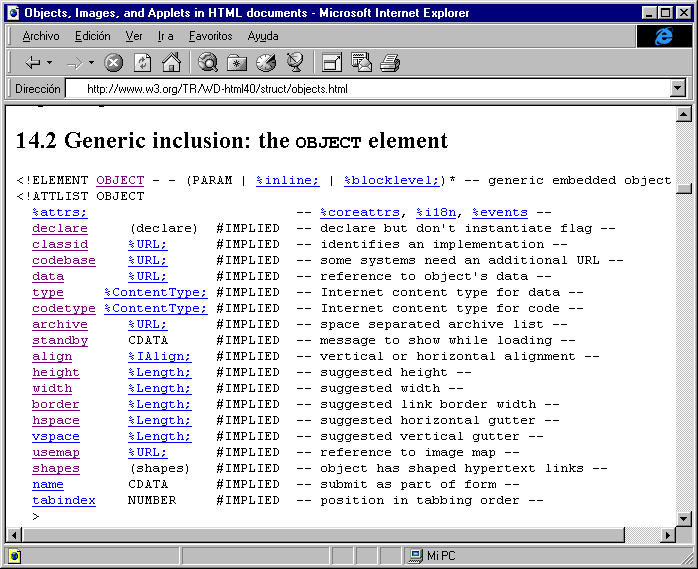Open the Ir a menu

click(165, 36)
